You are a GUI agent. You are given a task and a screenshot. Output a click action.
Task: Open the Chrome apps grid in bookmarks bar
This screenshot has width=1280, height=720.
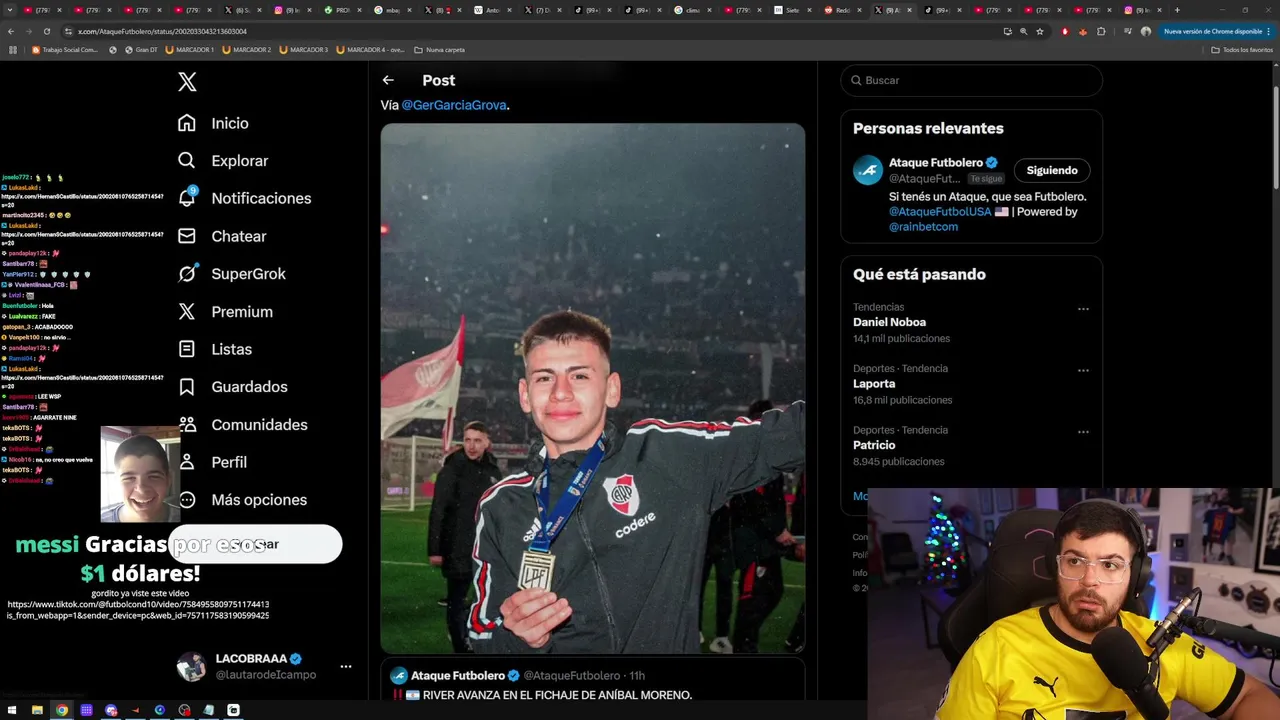[13, 49]
